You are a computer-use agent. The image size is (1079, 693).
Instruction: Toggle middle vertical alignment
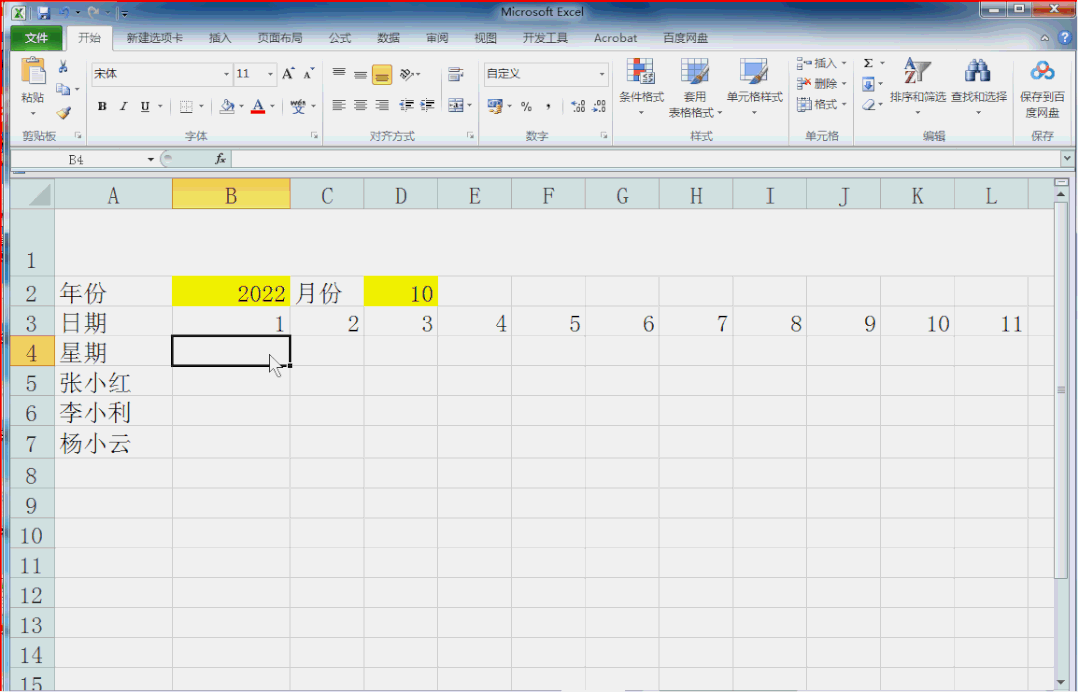[x=360, y=74]
